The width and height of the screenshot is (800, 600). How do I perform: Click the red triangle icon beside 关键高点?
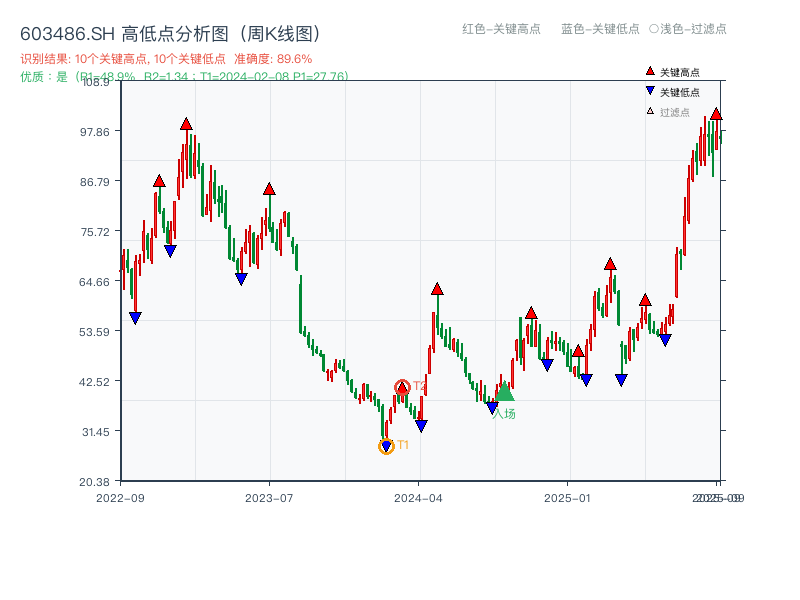[x=650, y=71]
